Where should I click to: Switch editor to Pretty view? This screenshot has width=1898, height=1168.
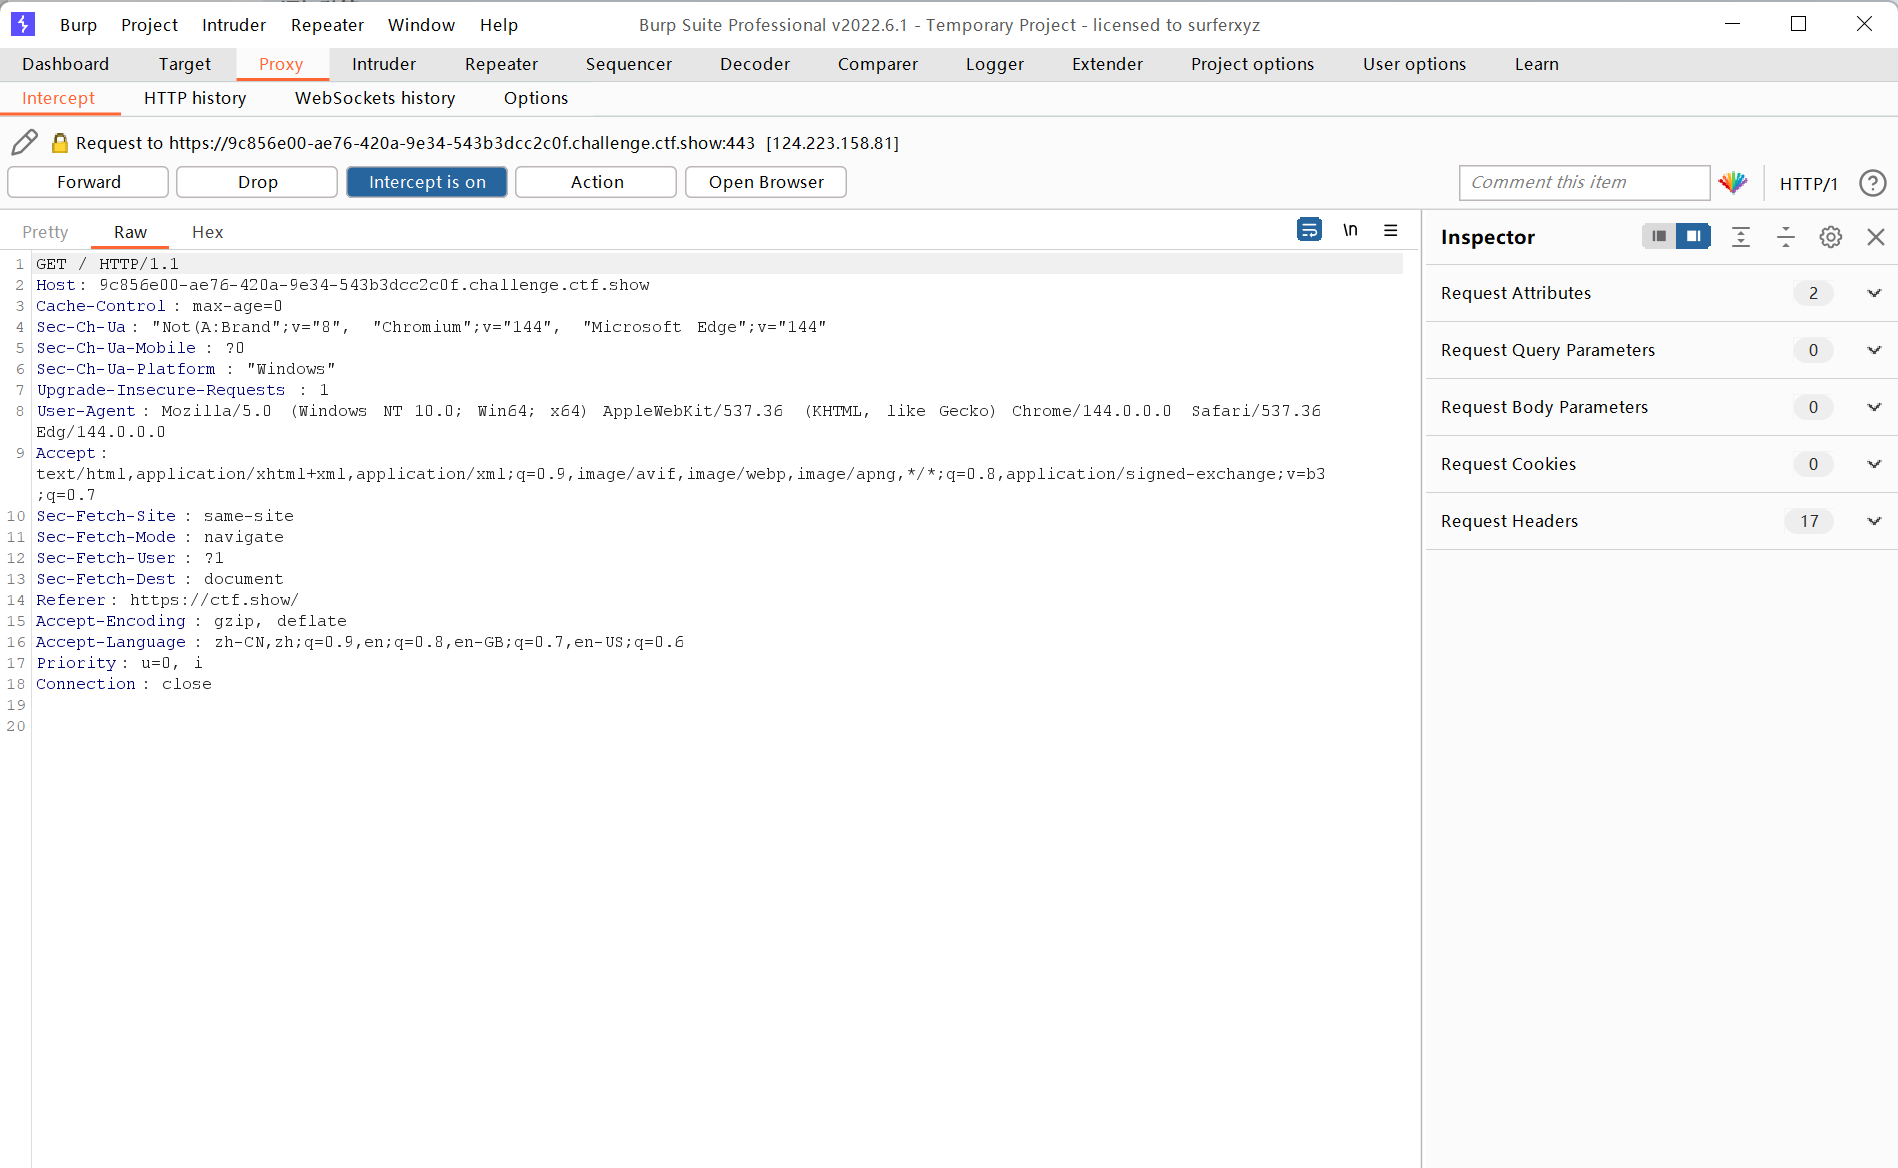45,232
